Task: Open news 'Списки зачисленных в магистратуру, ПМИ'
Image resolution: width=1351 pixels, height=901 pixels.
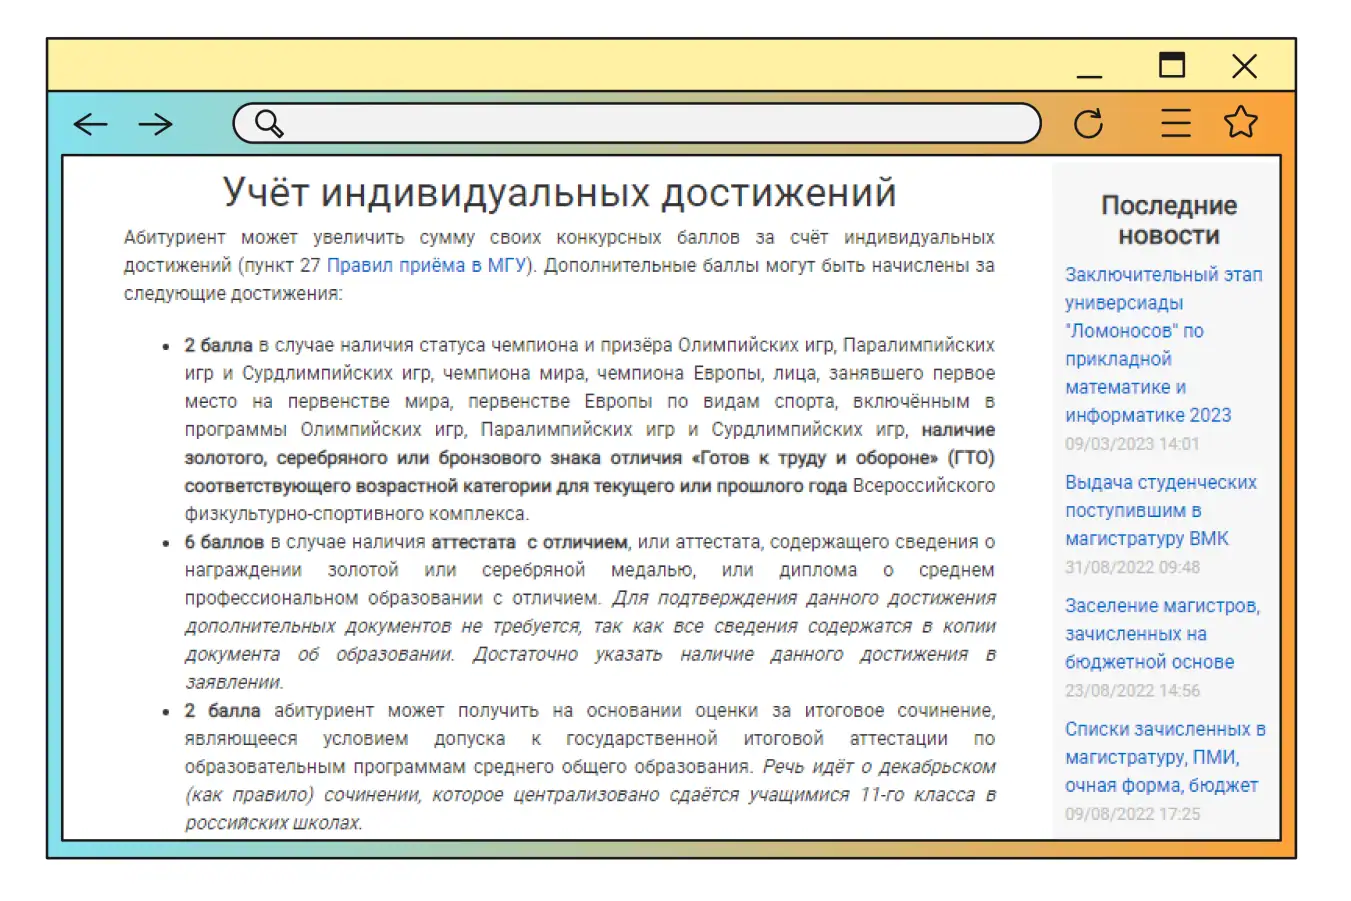Action: tap(1165, 757)
